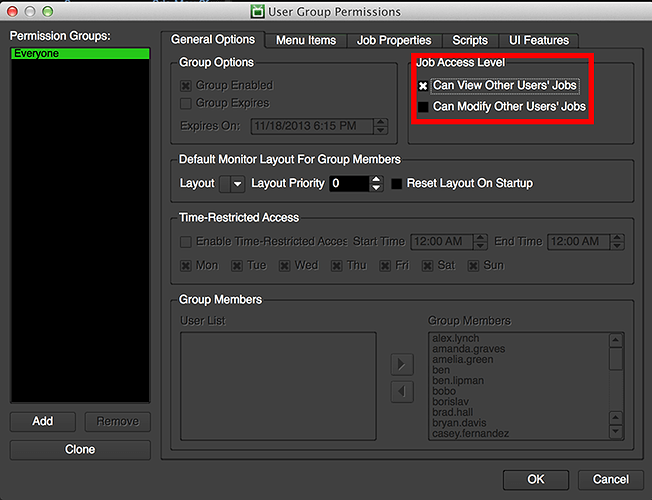
Task: Click the remove-user left arrow button
Action: pyautogui.click(x=401, y=391)
